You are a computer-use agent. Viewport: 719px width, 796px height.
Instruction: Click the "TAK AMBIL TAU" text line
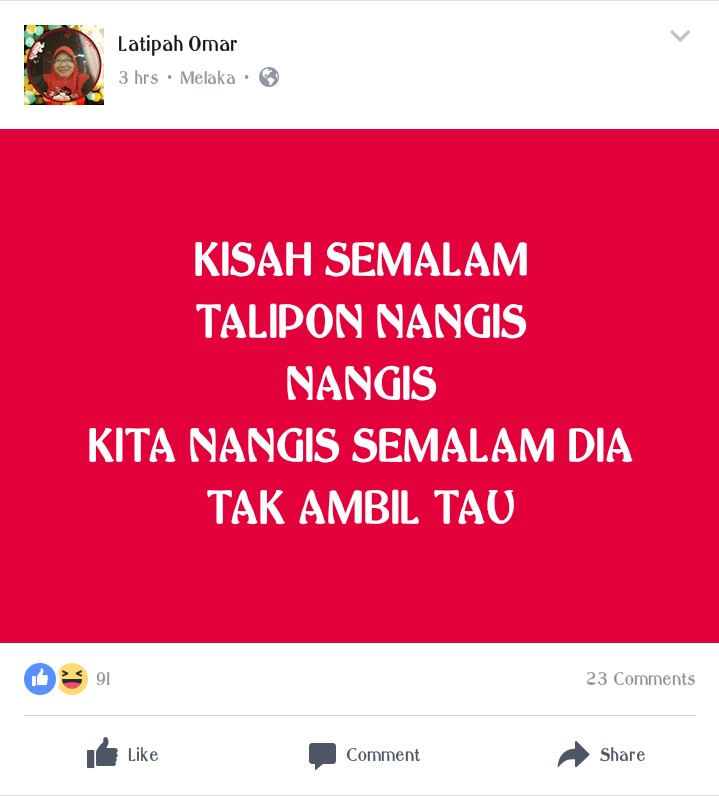pyautogui.click(x=361, y=507)
